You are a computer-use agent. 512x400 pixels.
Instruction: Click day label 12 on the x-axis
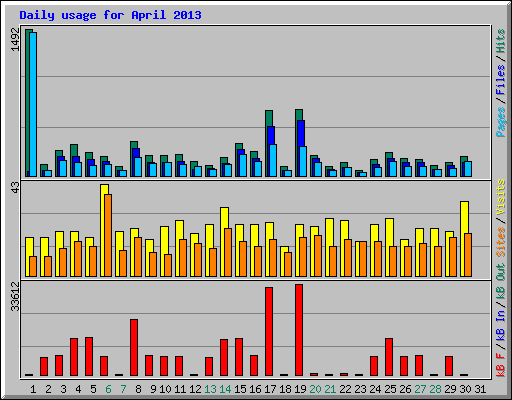pyautogui.click(x=195, y=389)
